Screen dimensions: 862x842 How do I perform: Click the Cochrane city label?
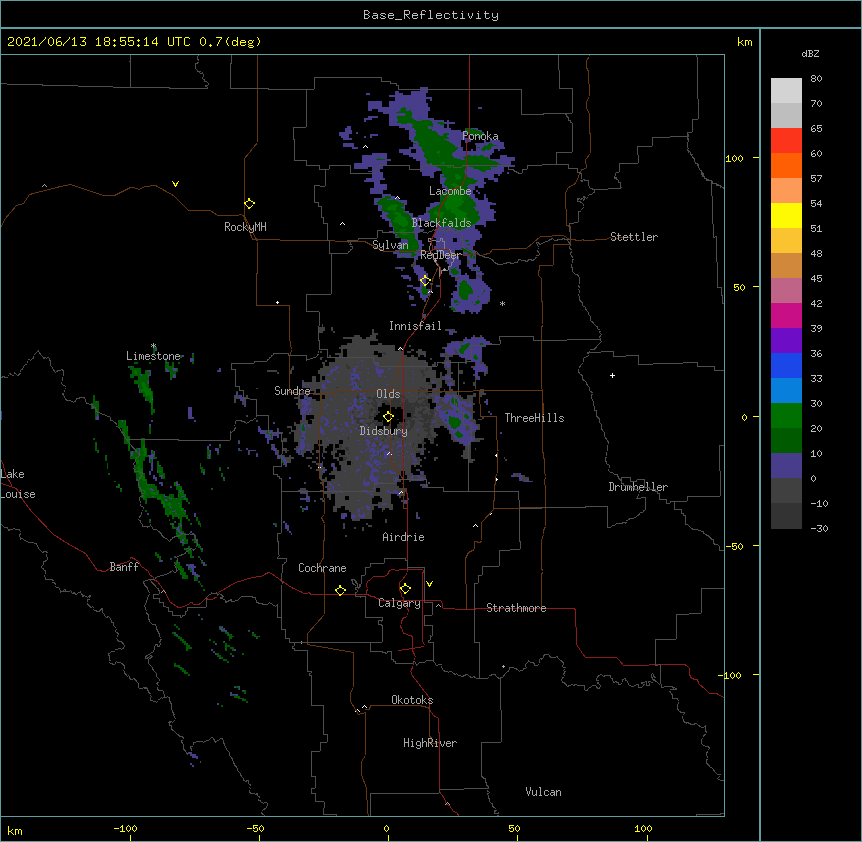tap(322, 568)
